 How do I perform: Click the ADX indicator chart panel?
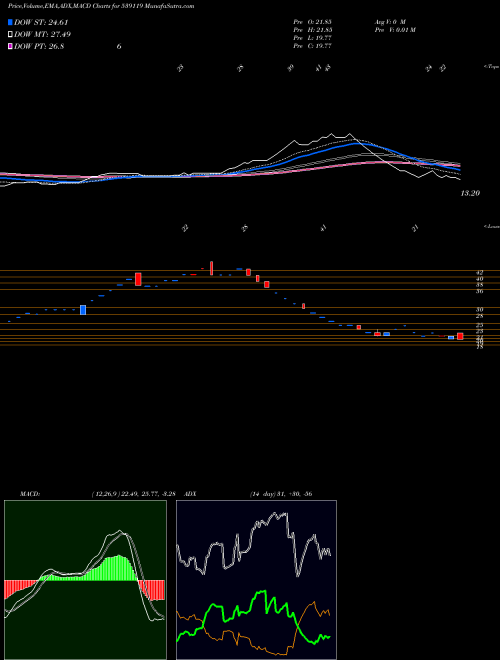tap(256, 580)
